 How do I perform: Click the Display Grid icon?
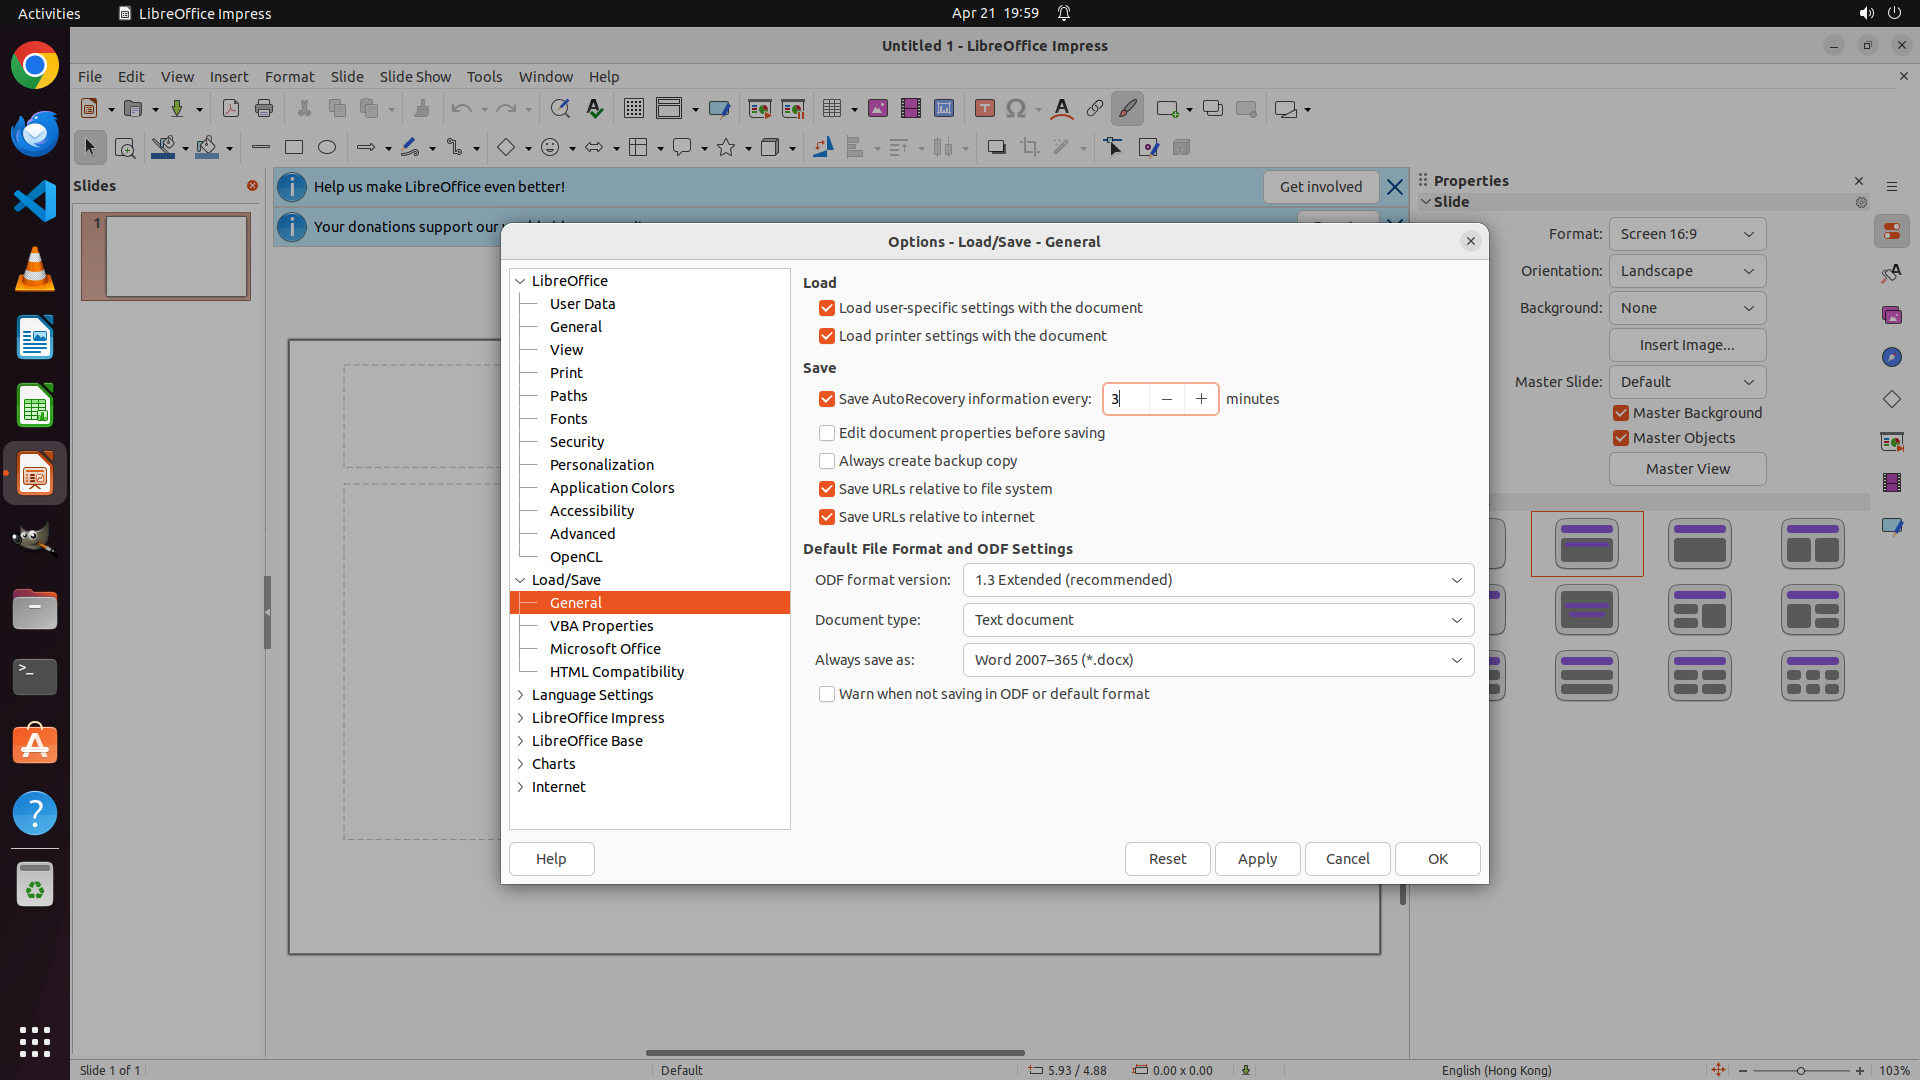tap(633, 109)
